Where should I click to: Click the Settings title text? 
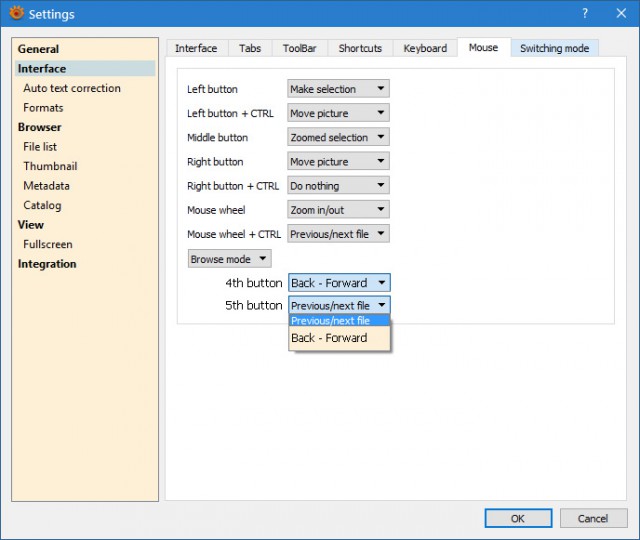(x=52, y=14)
